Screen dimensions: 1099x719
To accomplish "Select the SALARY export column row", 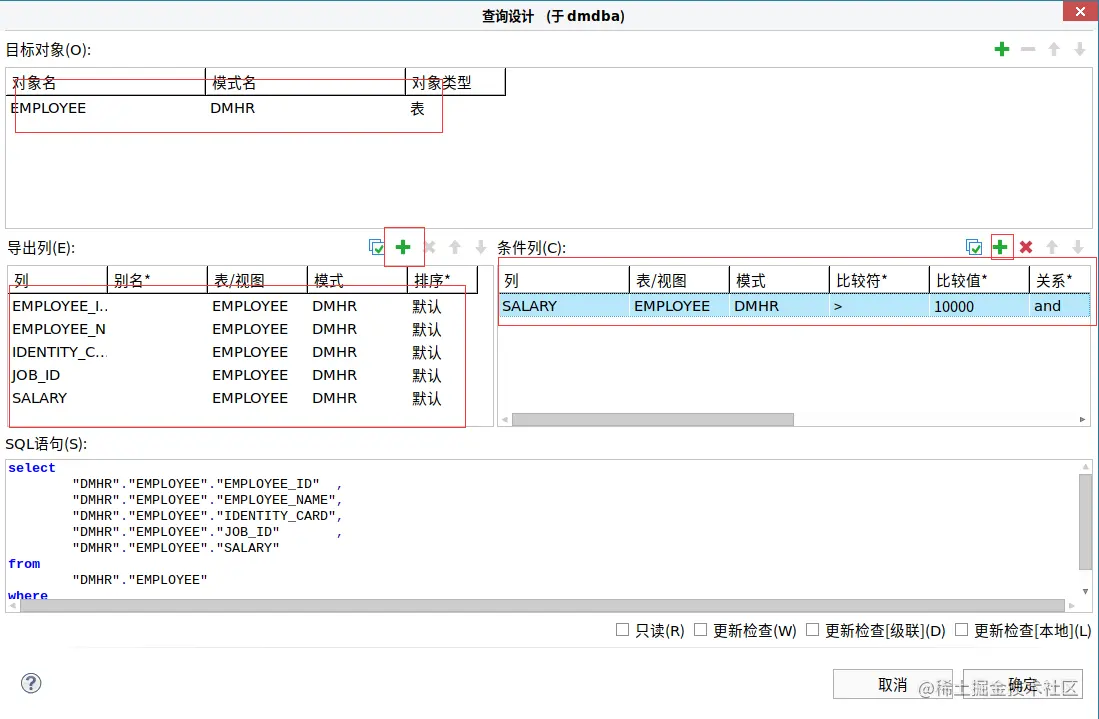I will tap(243, 398).
